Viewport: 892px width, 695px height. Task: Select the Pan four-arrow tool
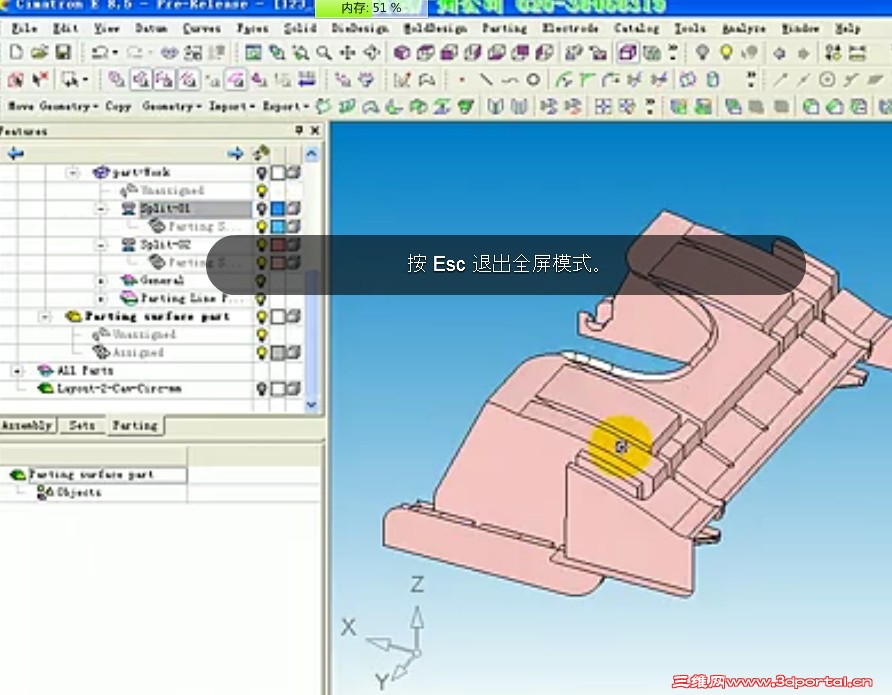click(348, 53)
